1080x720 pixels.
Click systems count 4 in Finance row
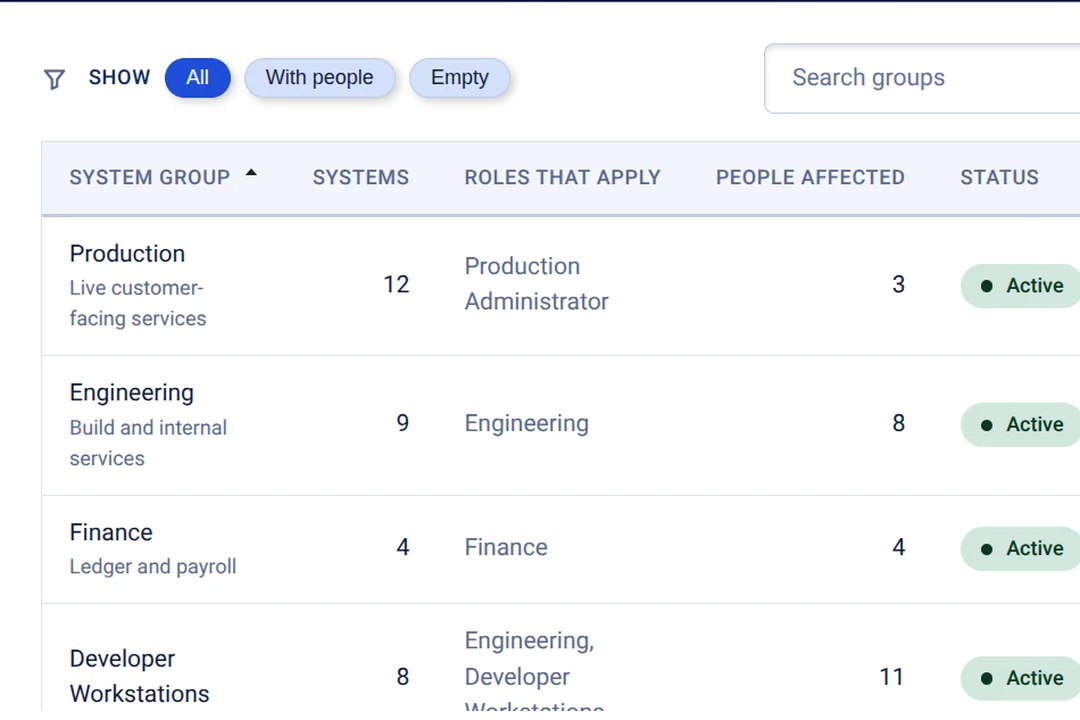coord(403,547)
